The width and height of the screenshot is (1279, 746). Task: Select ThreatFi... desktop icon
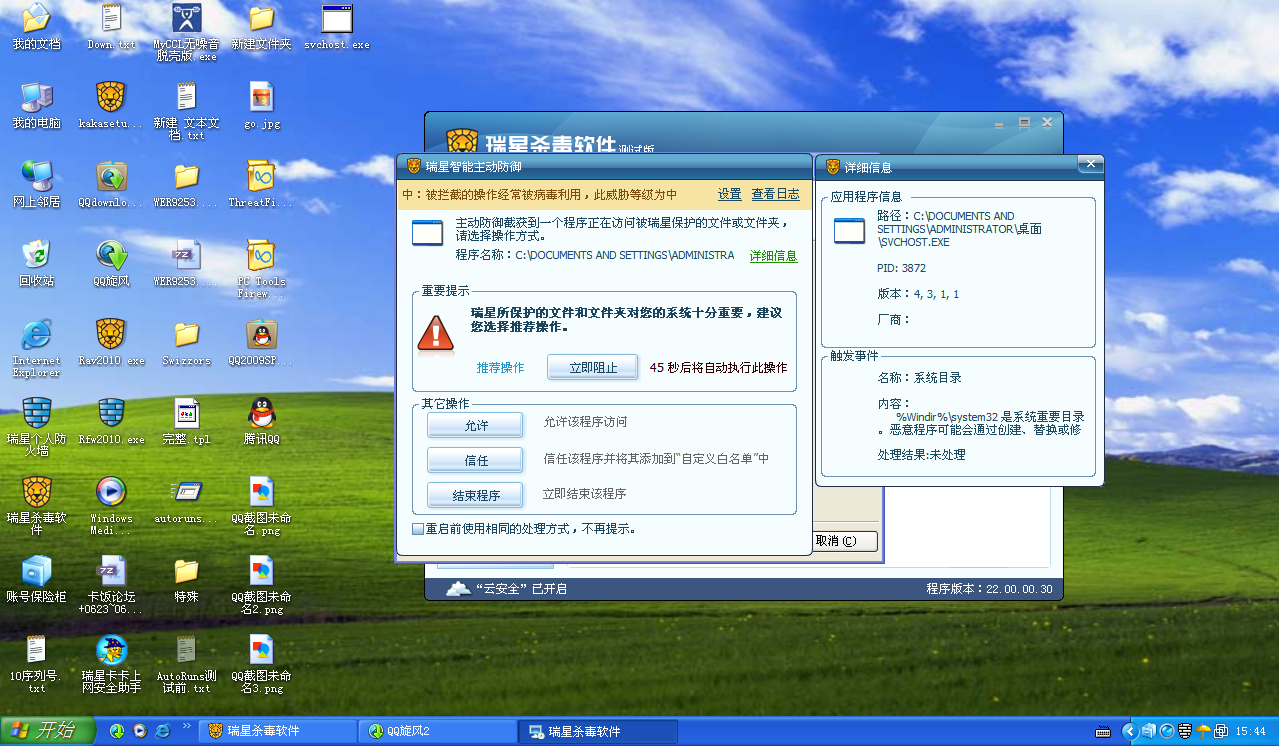click(261, 183)
